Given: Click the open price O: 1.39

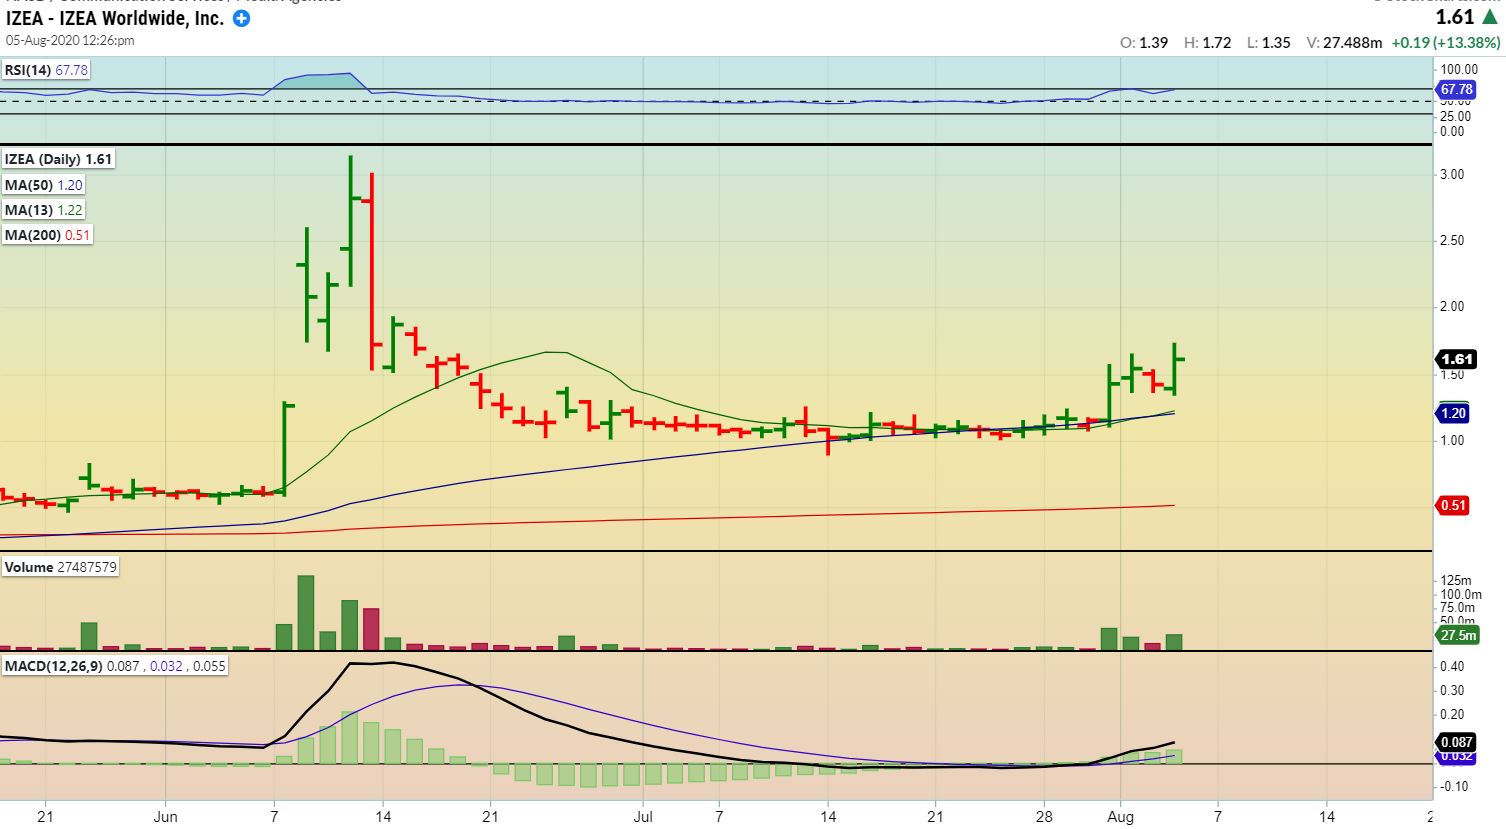Looking at the screenshot, I should 1144,43.
